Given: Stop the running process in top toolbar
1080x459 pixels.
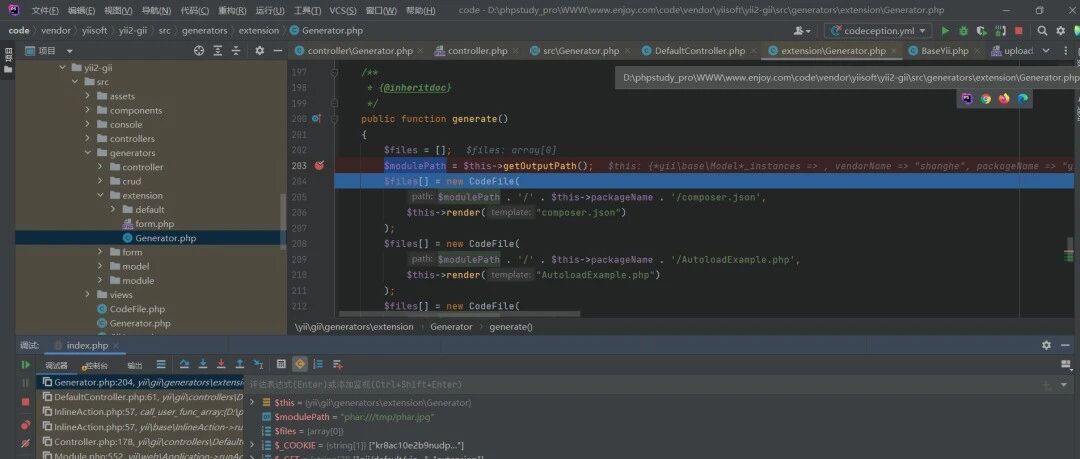Looking at the screenshot, I should click(1019, 30).
